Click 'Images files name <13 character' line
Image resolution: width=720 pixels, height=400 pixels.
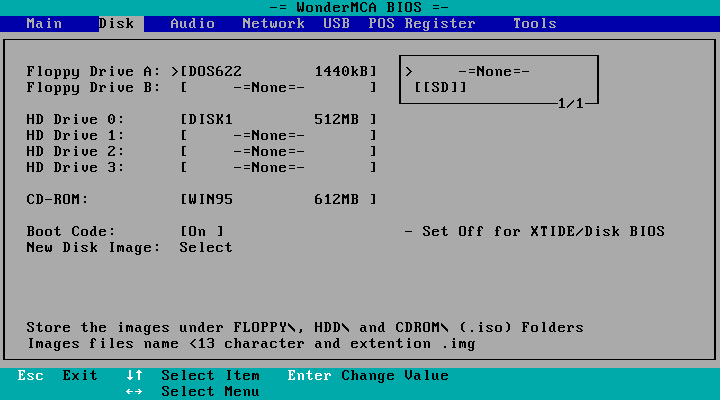point(251,344)
